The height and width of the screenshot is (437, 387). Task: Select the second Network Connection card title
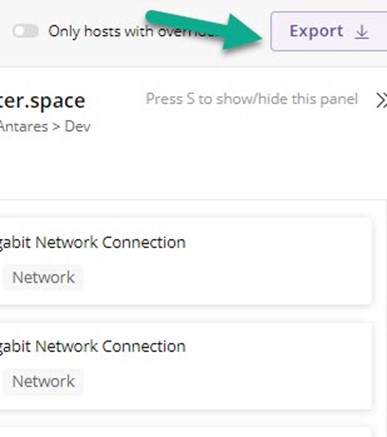tap(93, 346)
